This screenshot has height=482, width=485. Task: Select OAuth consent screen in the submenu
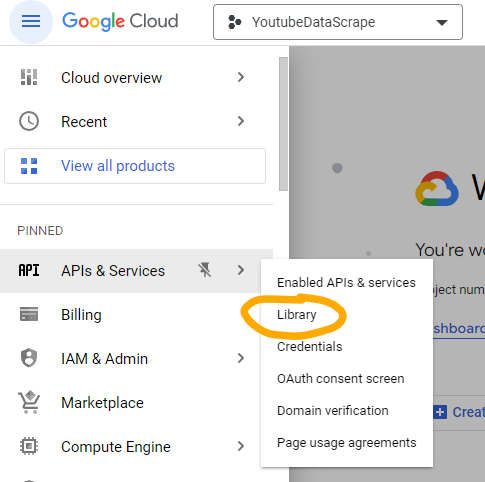(x=347, y=379)
